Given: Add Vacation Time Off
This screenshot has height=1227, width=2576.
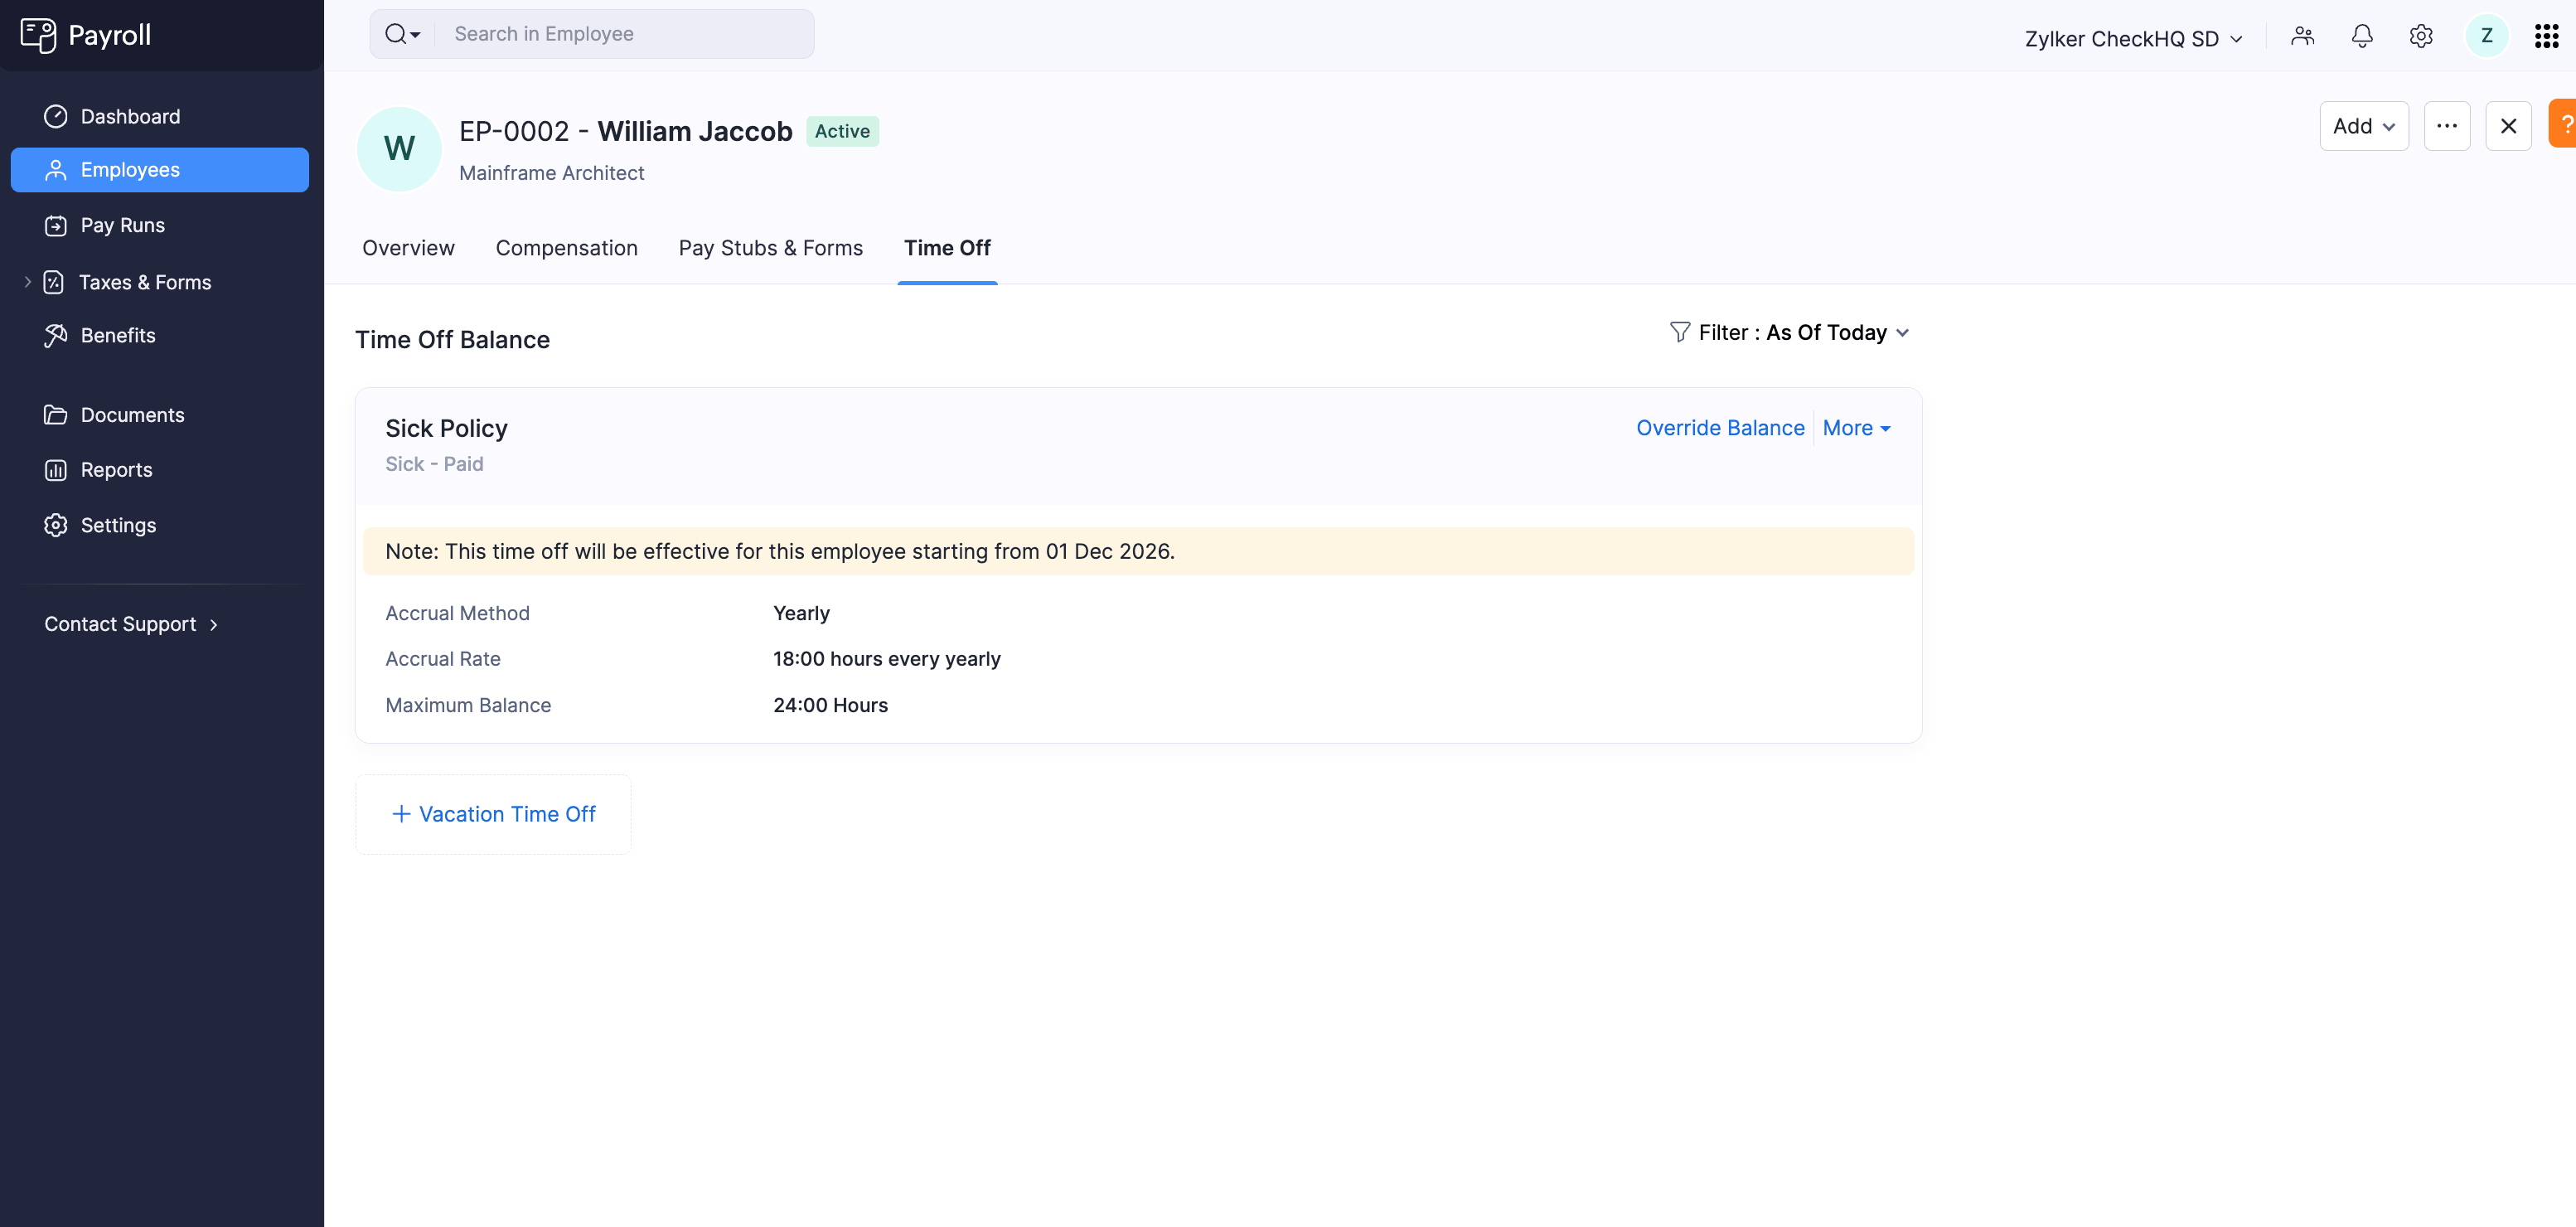Looking at the screenshot, I should click(493, 814).
